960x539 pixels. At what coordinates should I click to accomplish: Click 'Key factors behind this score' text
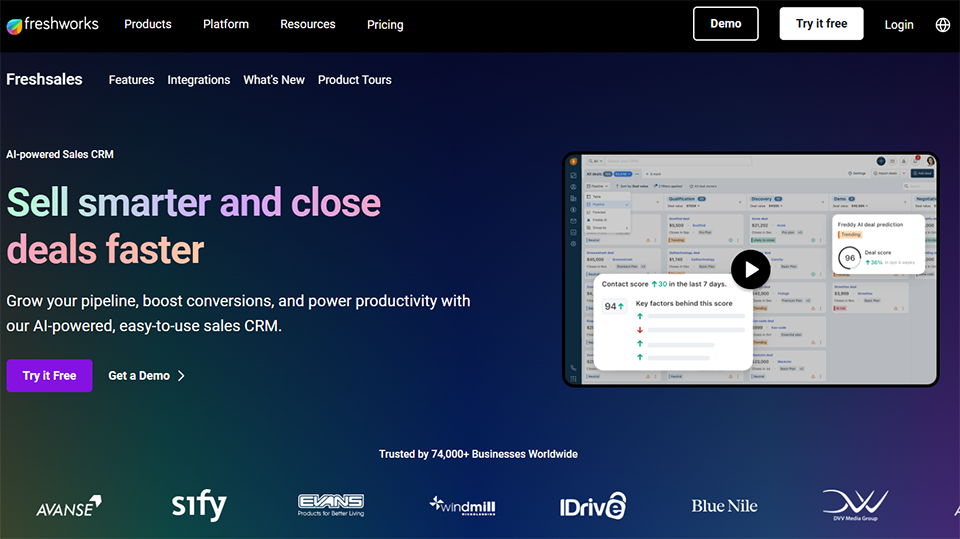click(684, 303)
